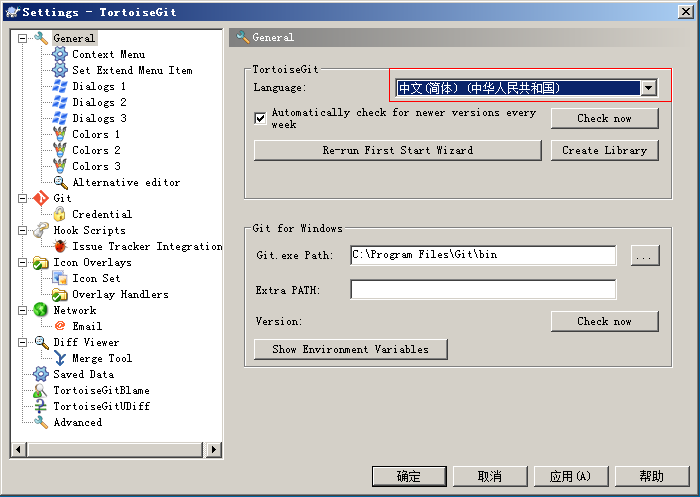Go to Colors 2 settings page
The width and height of the screenshot is (700, 497).
pos(96,150)
